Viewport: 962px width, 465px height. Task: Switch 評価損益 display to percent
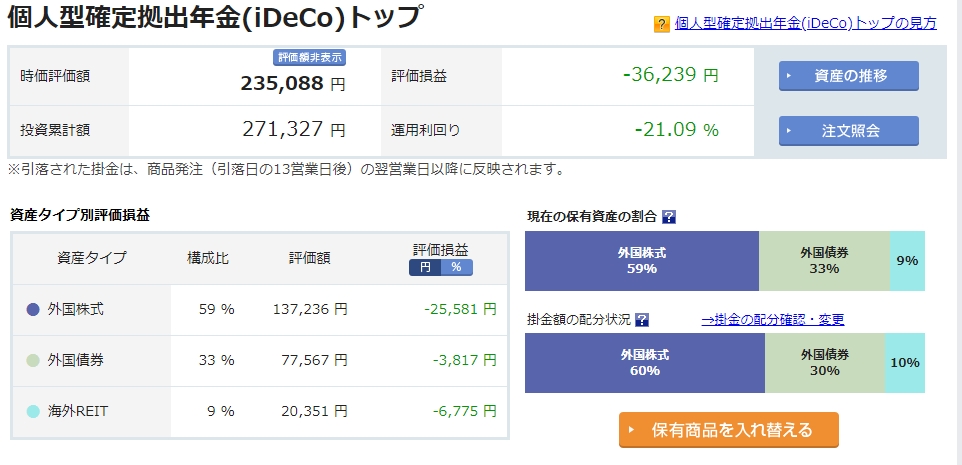tap(456, 267)
